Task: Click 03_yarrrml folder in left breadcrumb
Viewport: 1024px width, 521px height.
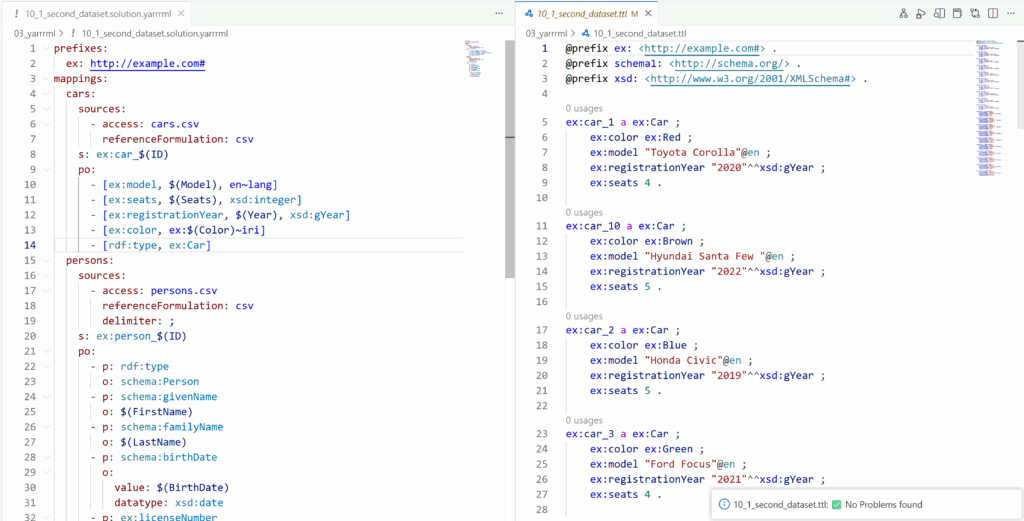Action: click(35, 33)
